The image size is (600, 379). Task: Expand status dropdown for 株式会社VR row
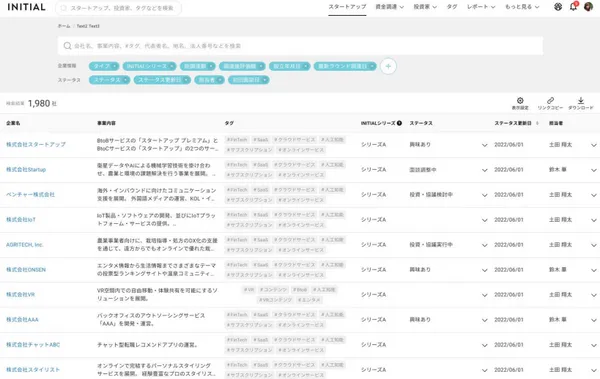pyautogui.click(x=484, y=295)
